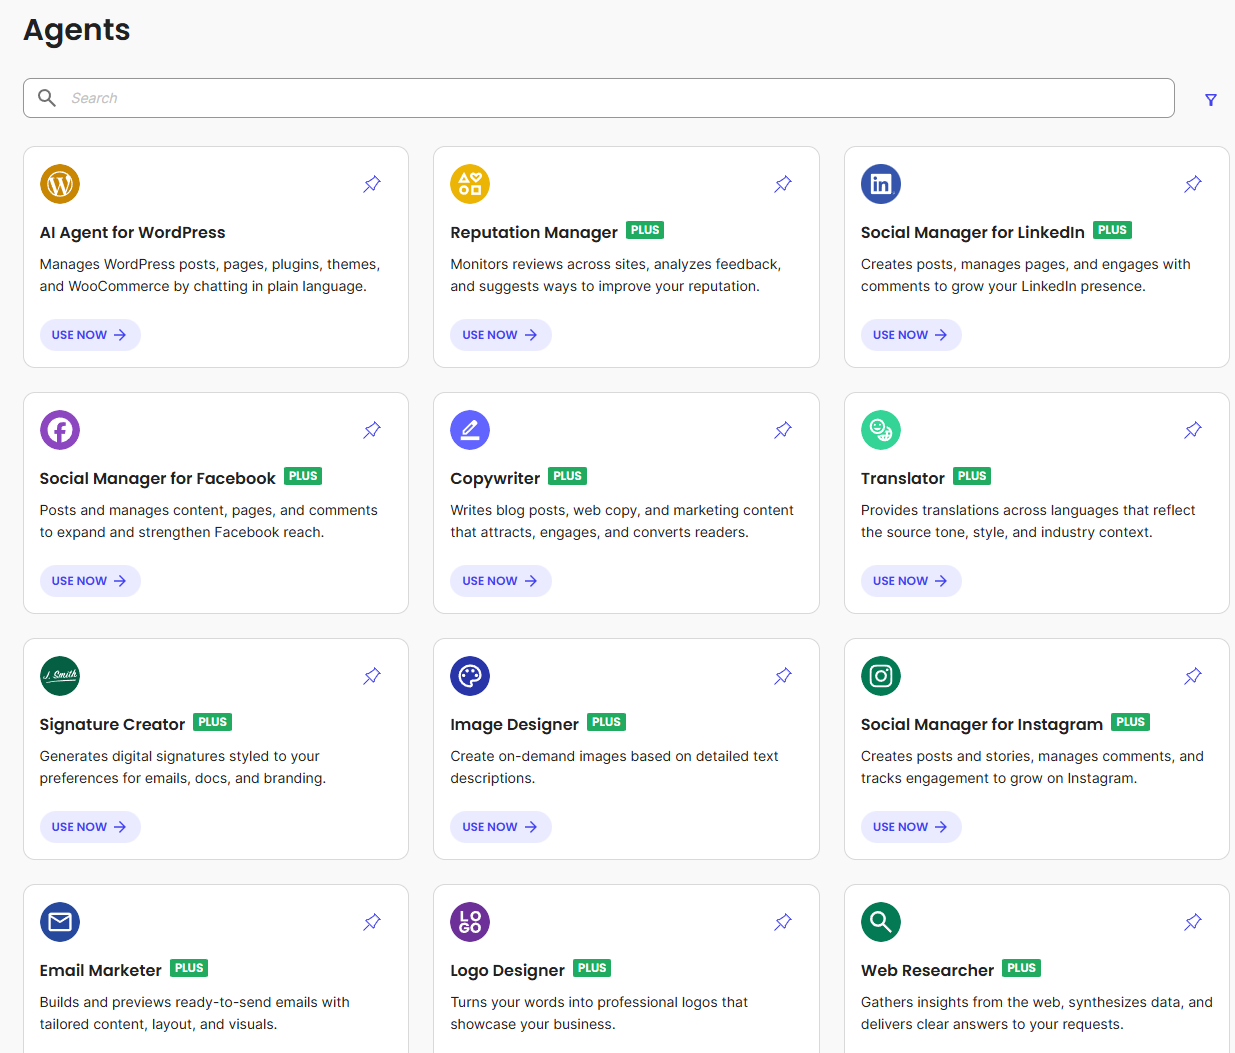
Task: Click the Translator globe icon
Action: (x=880, y=430)
